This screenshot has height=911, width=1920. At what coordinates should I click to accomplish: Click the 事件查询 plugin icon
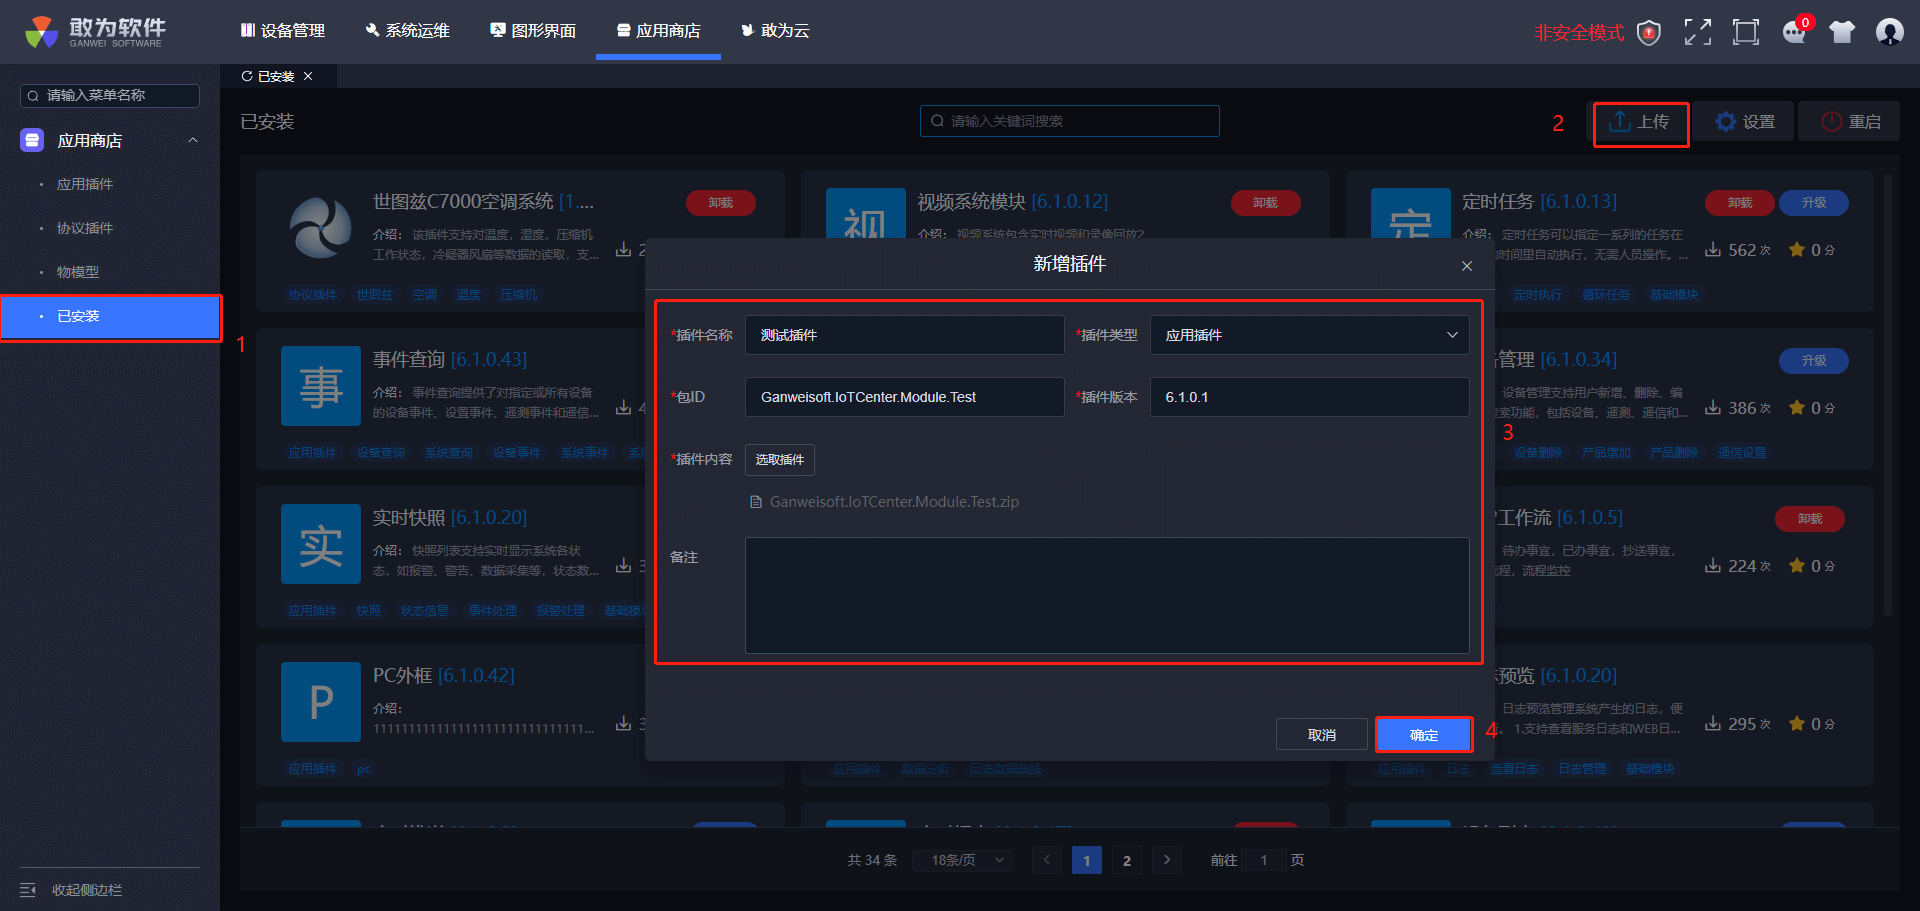point(321,386)
